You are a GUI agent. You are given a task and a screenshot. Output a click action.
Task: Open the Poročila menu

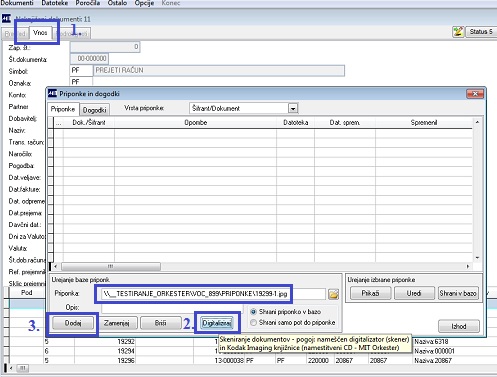(88, 3)
